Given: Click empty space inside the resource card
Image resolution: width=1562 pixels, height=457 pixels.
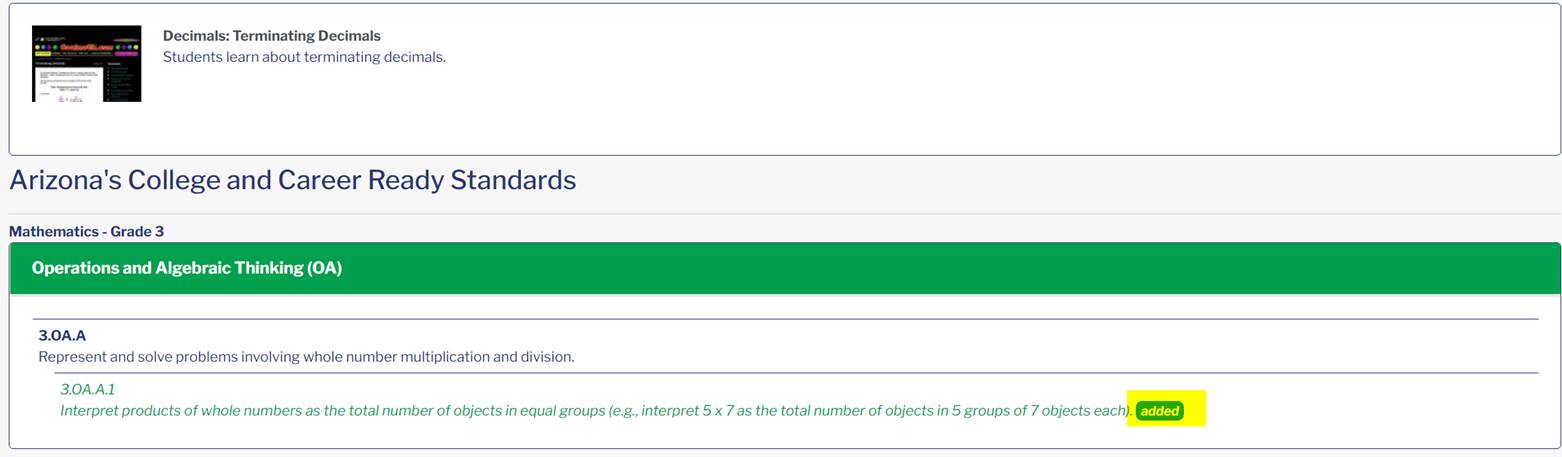Looking at the screenshot, I should pyautogui.click(x=900, y=100).
